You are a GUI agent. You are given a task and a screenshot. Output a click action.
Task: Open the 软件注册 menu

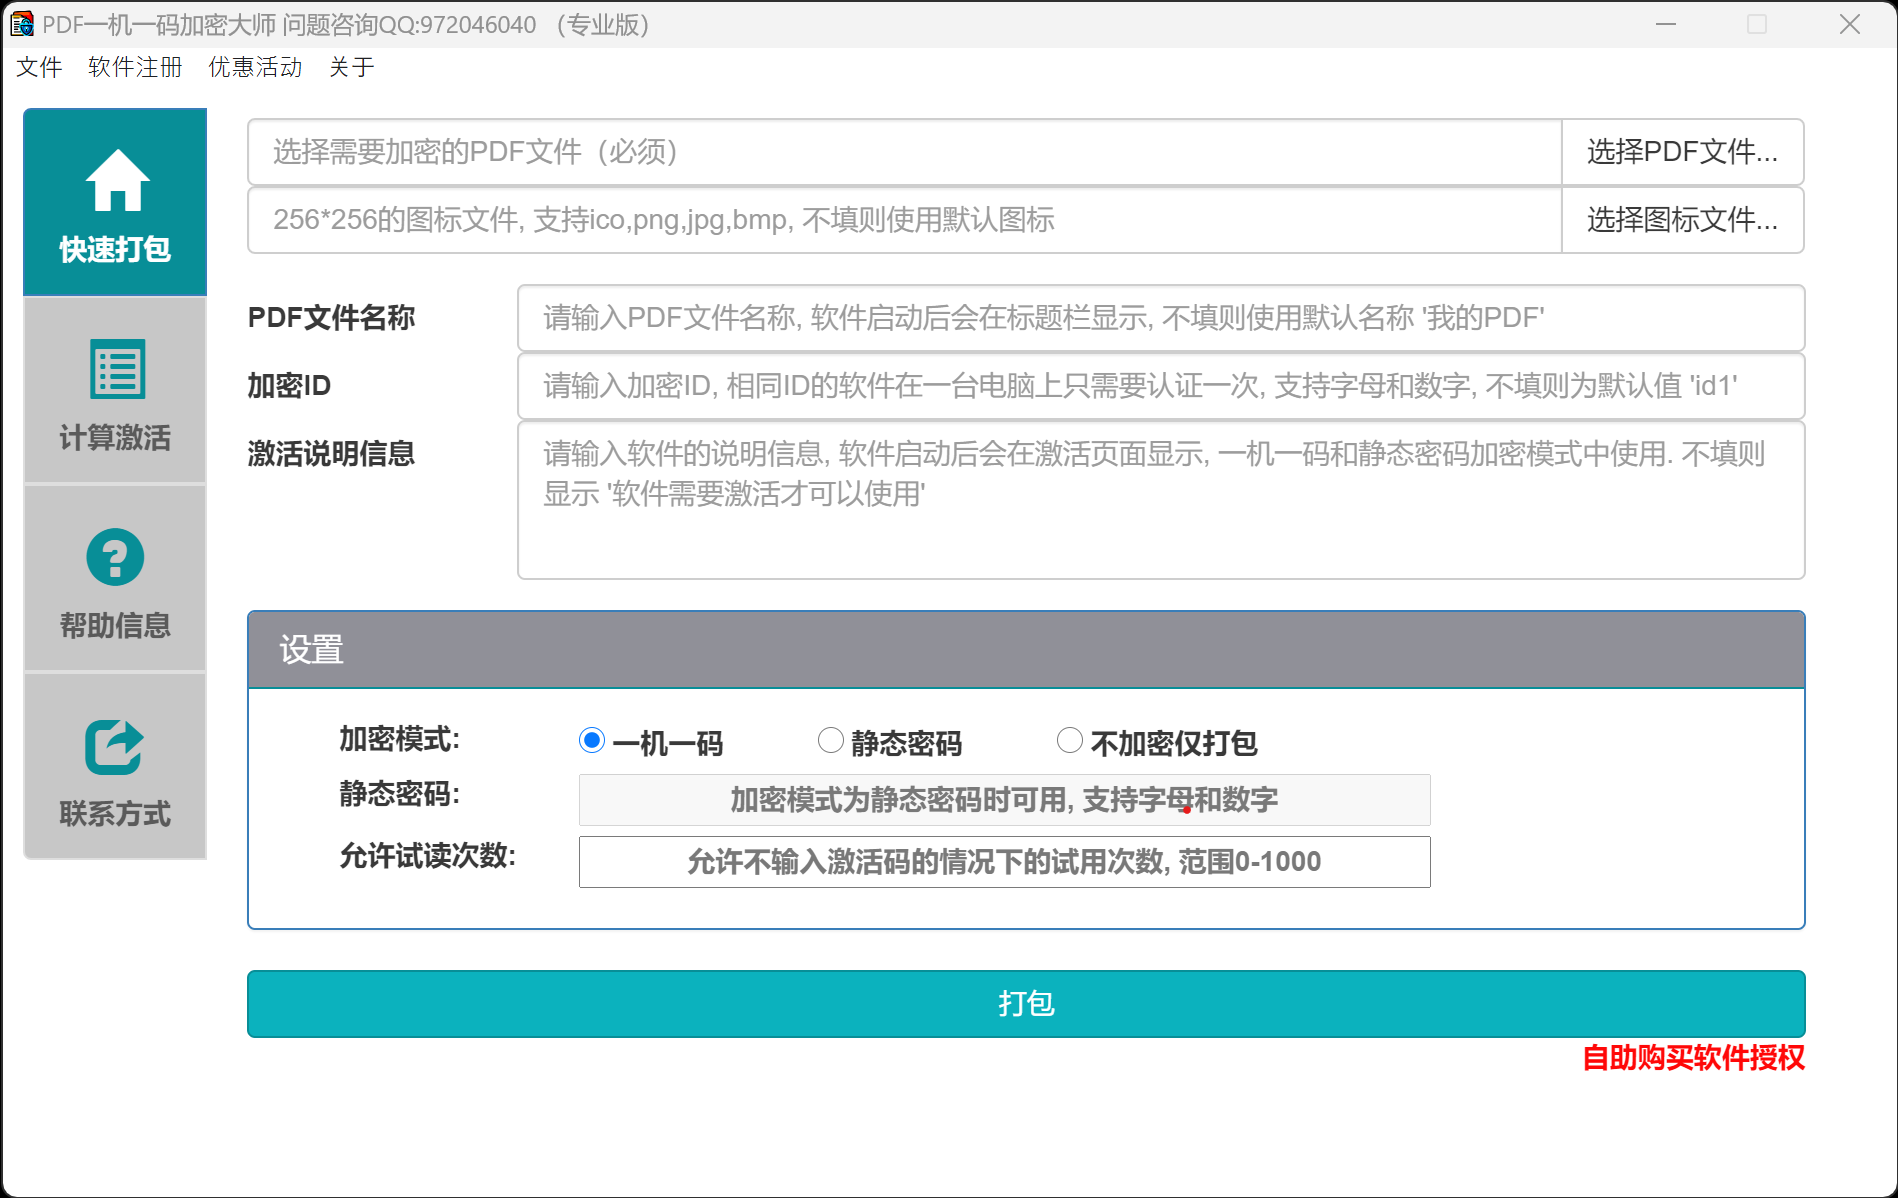(134, 66)
